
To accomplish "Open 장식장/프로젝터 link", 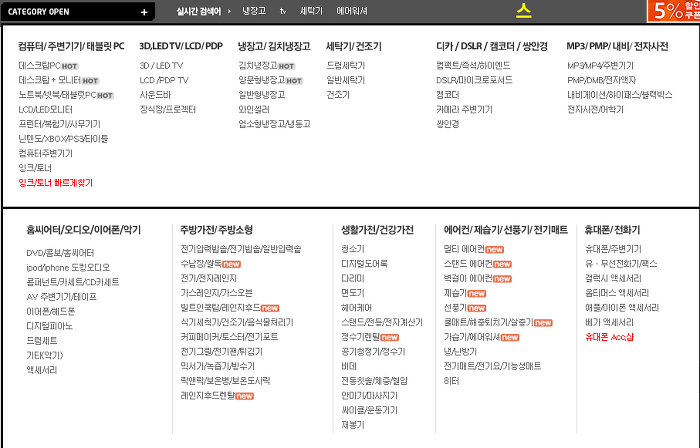I will pos(167,110).
